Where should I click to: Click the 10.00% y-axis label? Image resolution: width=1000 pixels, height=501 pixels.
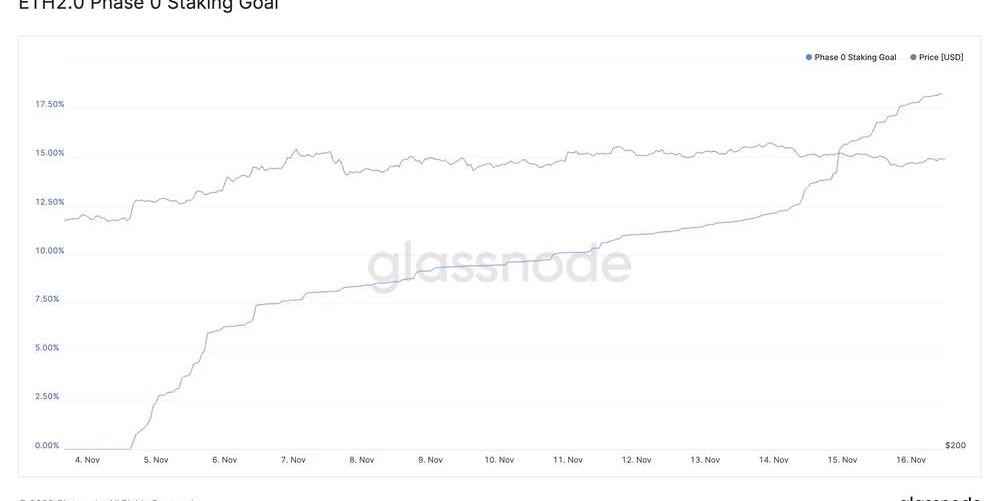click(49, 251)
